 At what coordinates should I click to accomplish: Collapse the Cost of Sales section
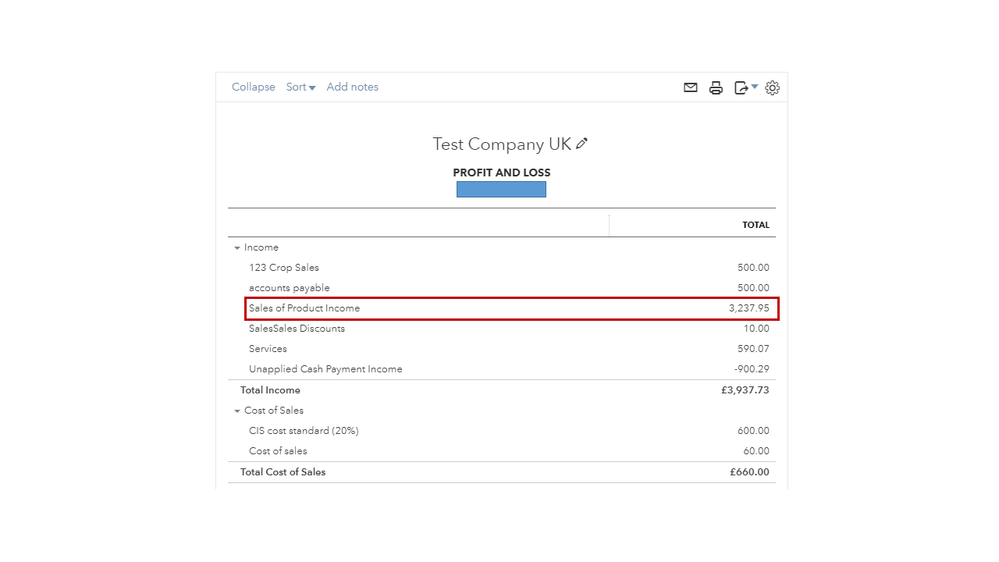237,411
